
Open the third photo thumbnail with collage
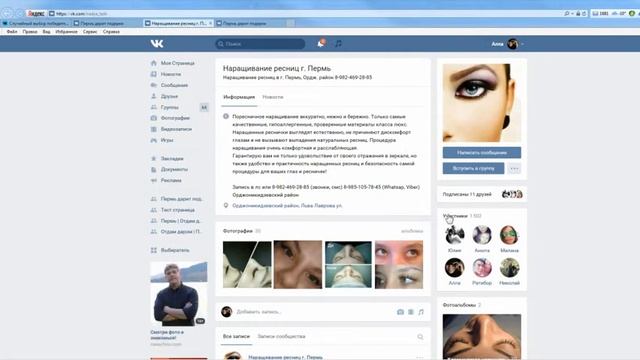(348, 264)
